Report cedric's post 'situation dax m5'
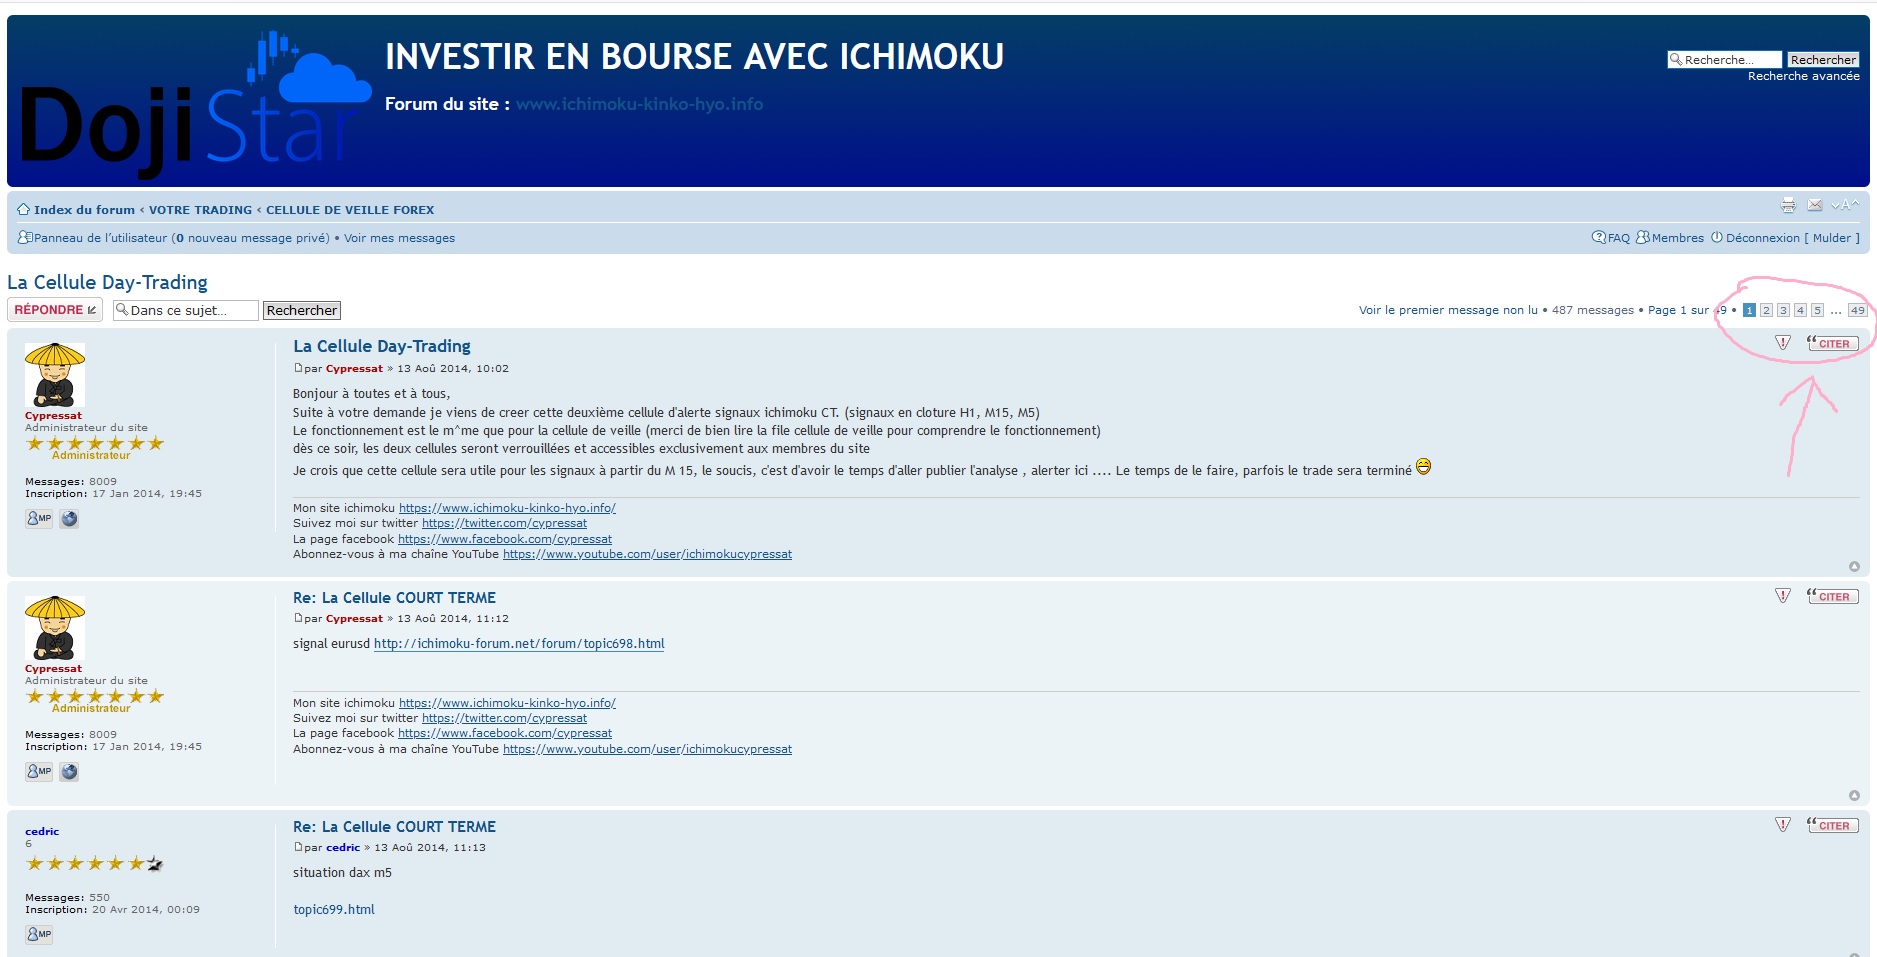1877x957 pixels. tap(1782, 825)
